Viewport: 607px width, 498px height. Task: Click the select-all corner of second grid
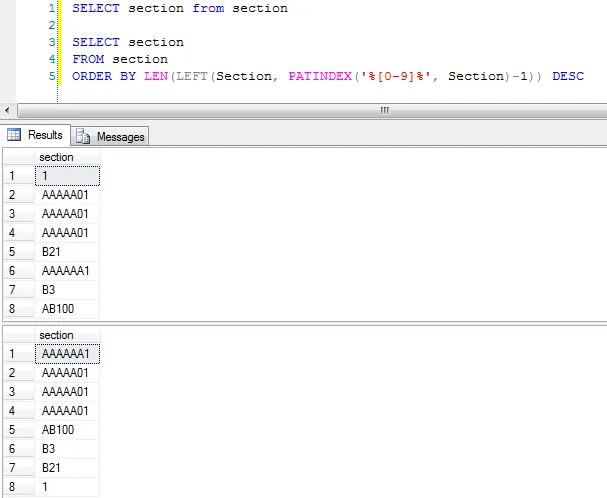[x=19, y=335]
